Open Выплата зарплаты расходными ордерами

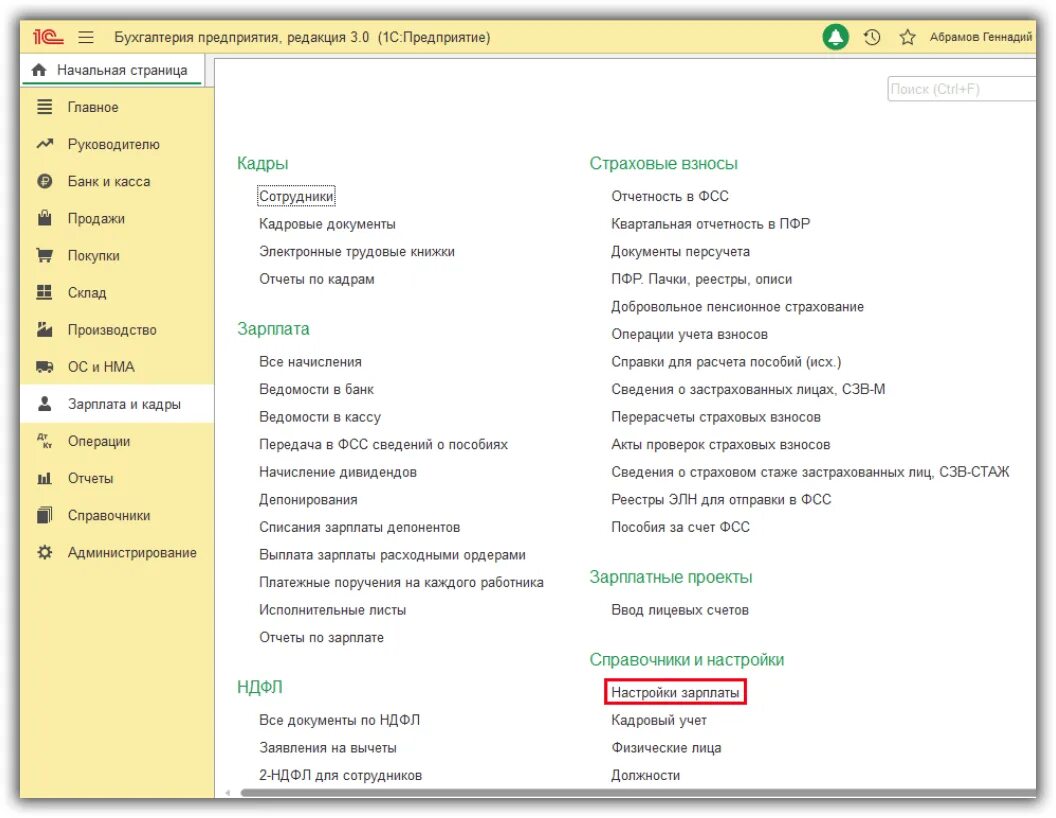pos(393,555)
